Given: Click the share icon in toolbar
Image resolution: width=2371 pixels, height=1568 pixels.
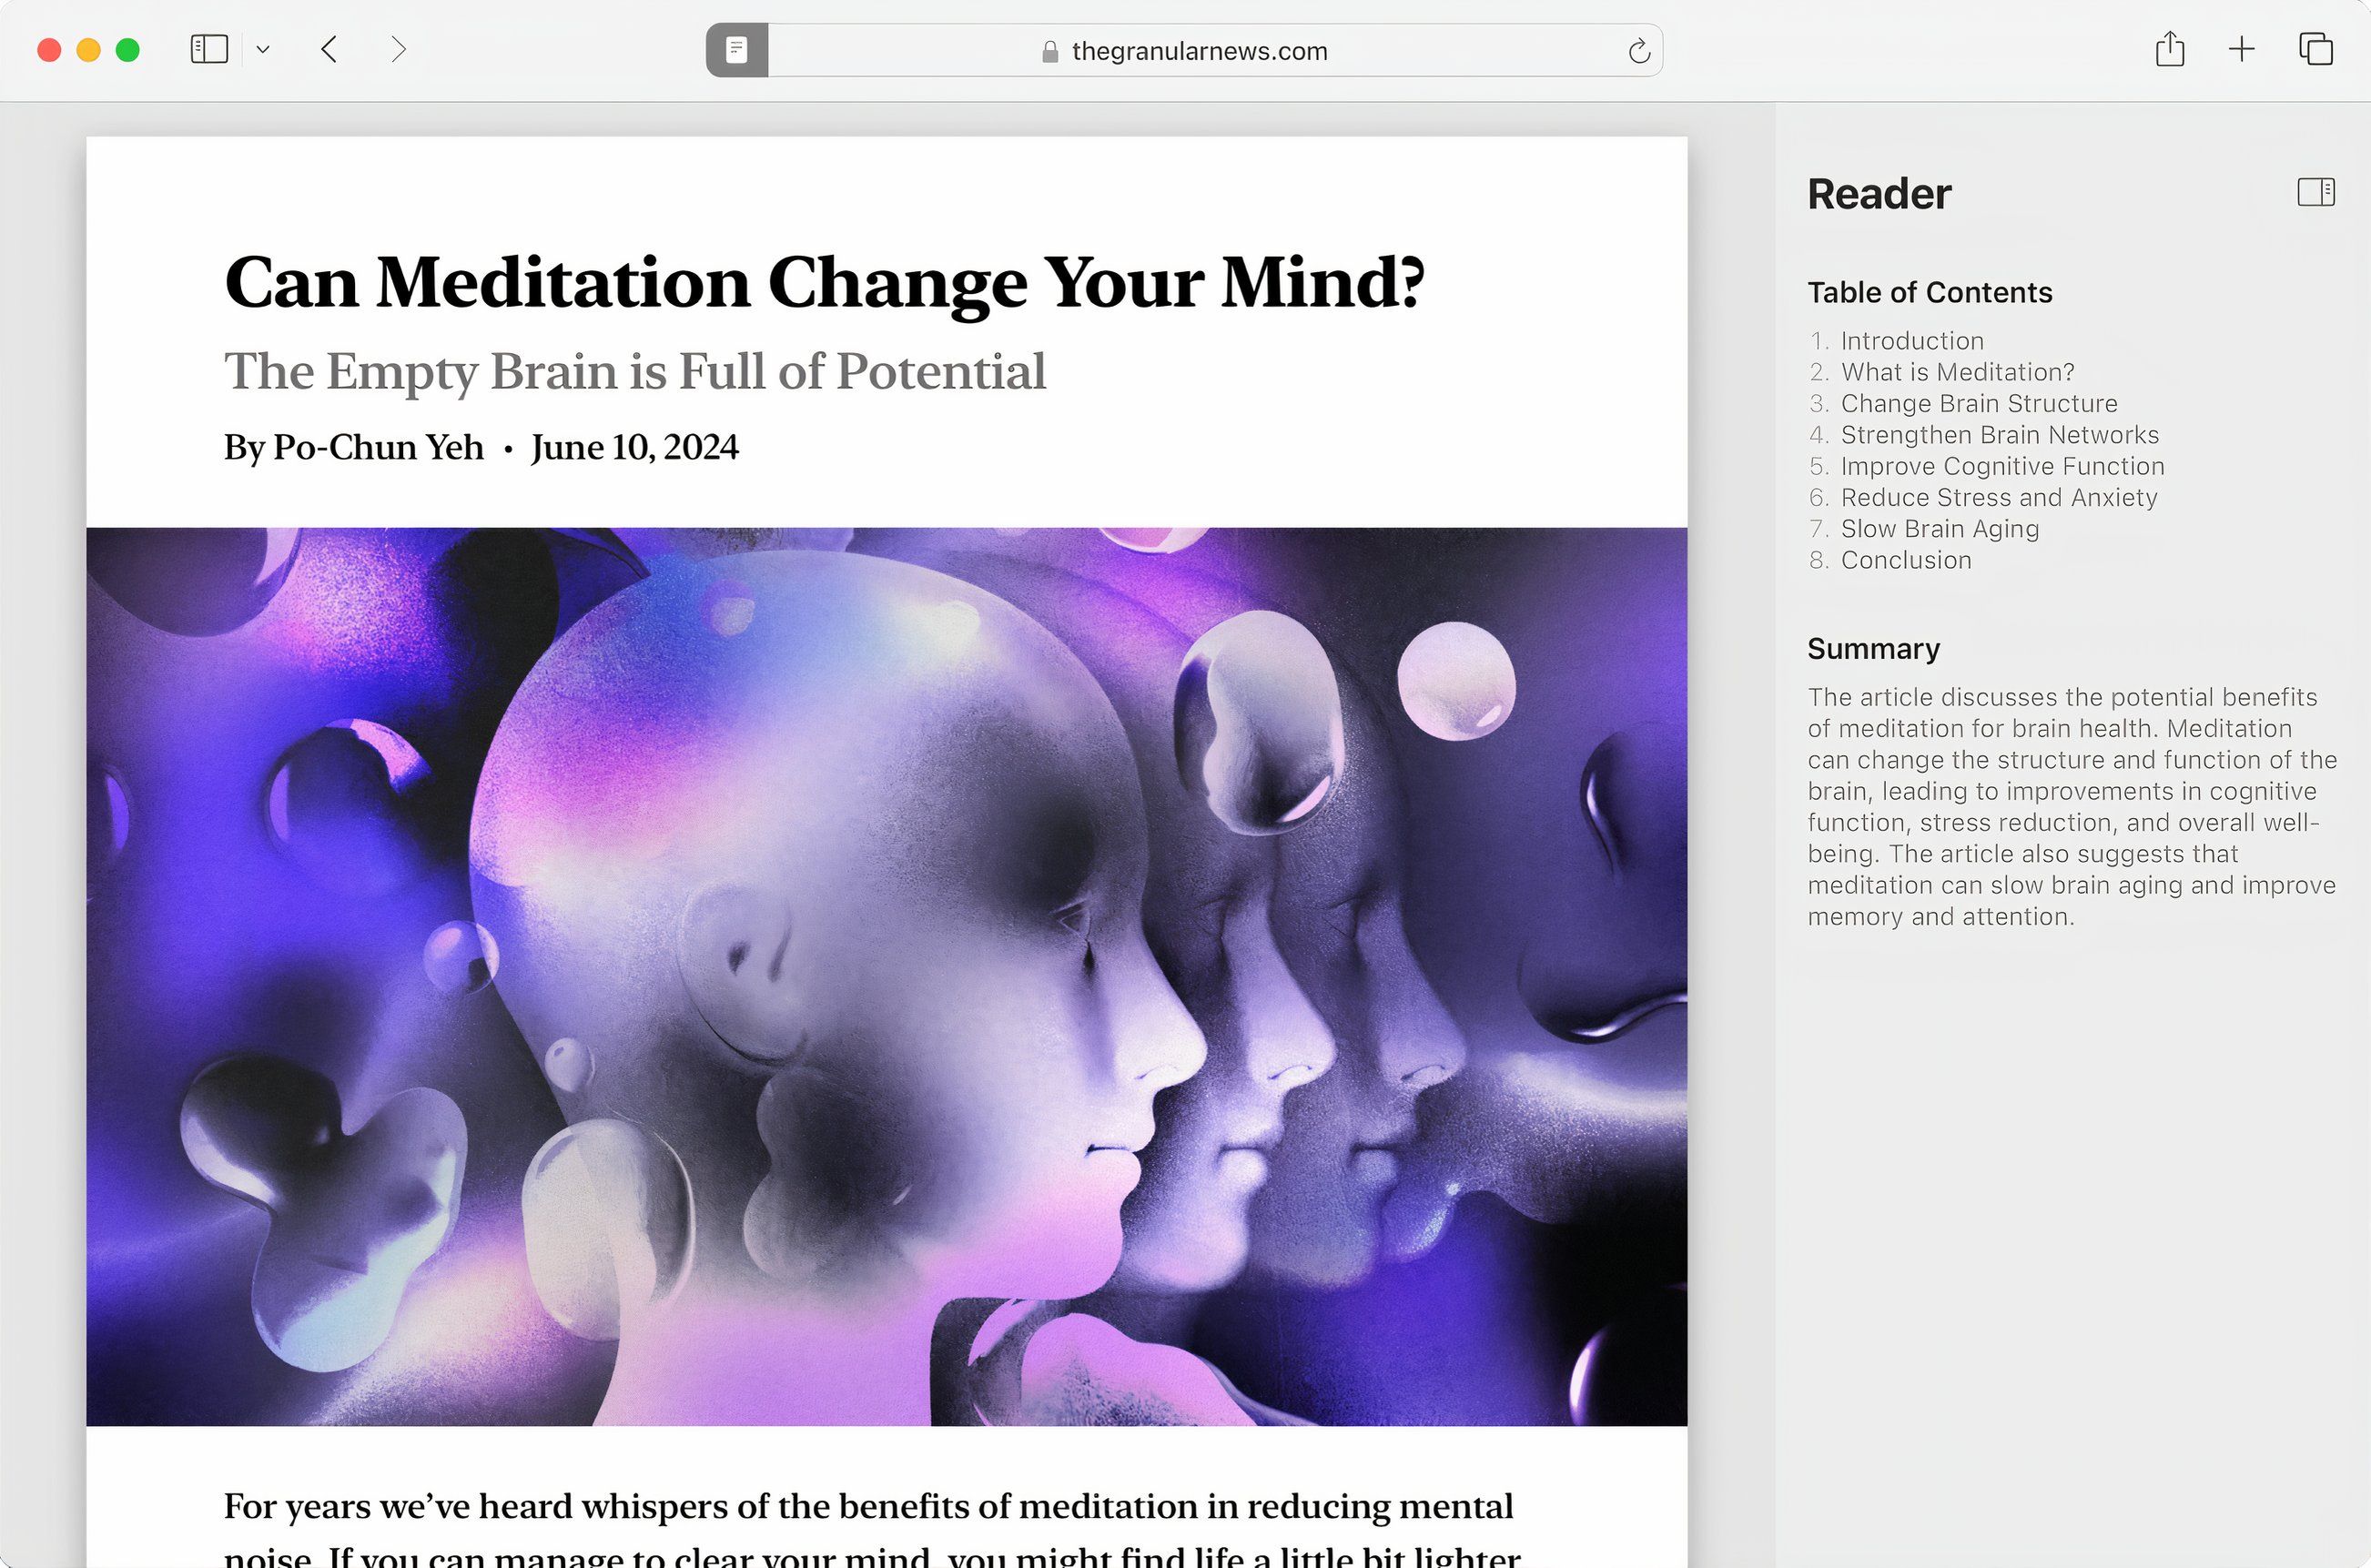Looking at the screenshot, I should click(x=2170, y=49).
